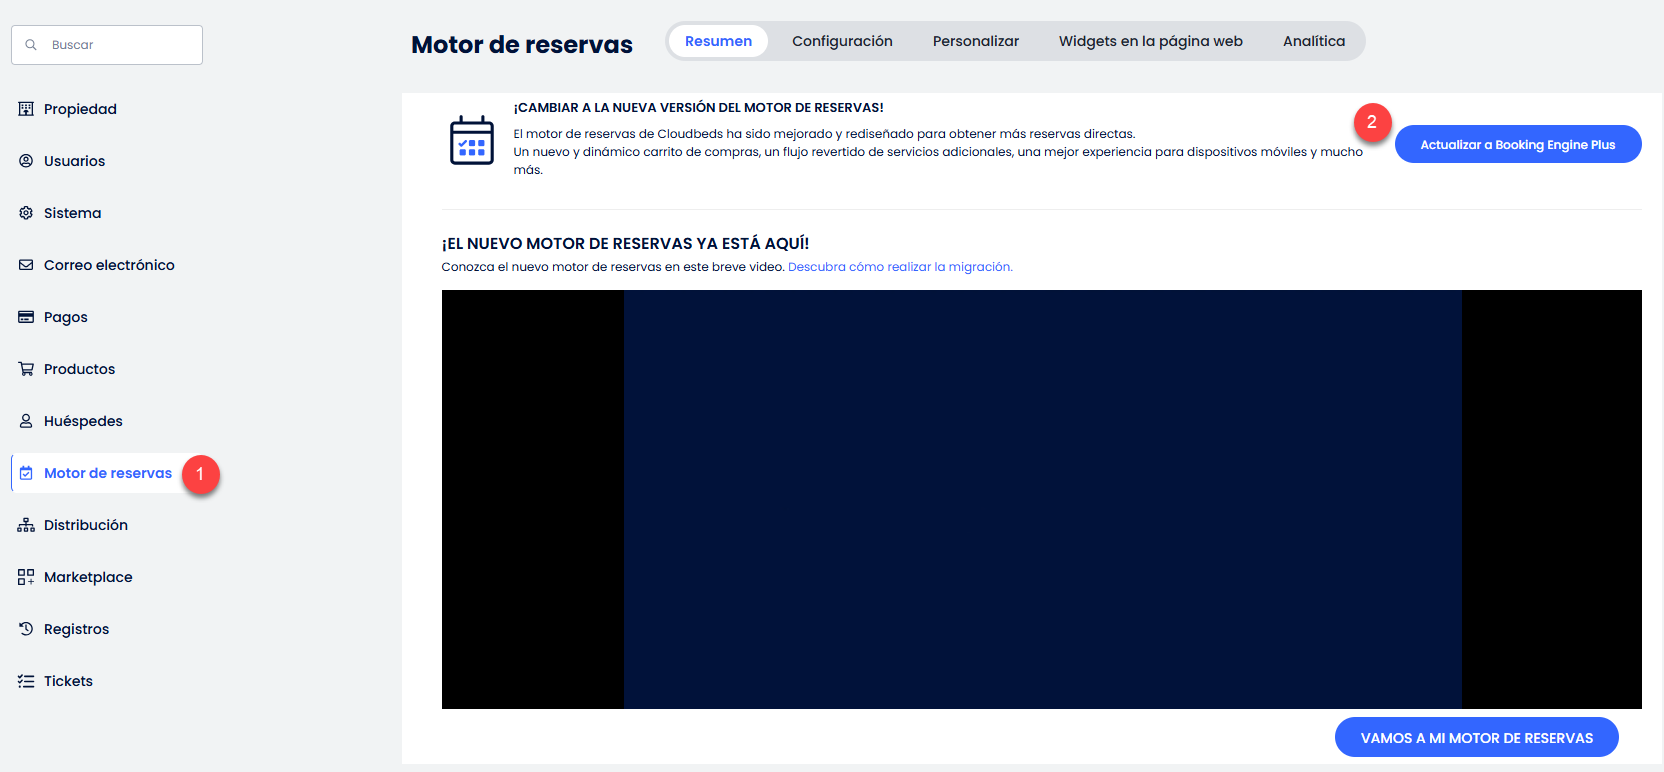Open the Descubra cómo realizar la migración link
The image size is (1664, 772).
(x=900, y=267)
